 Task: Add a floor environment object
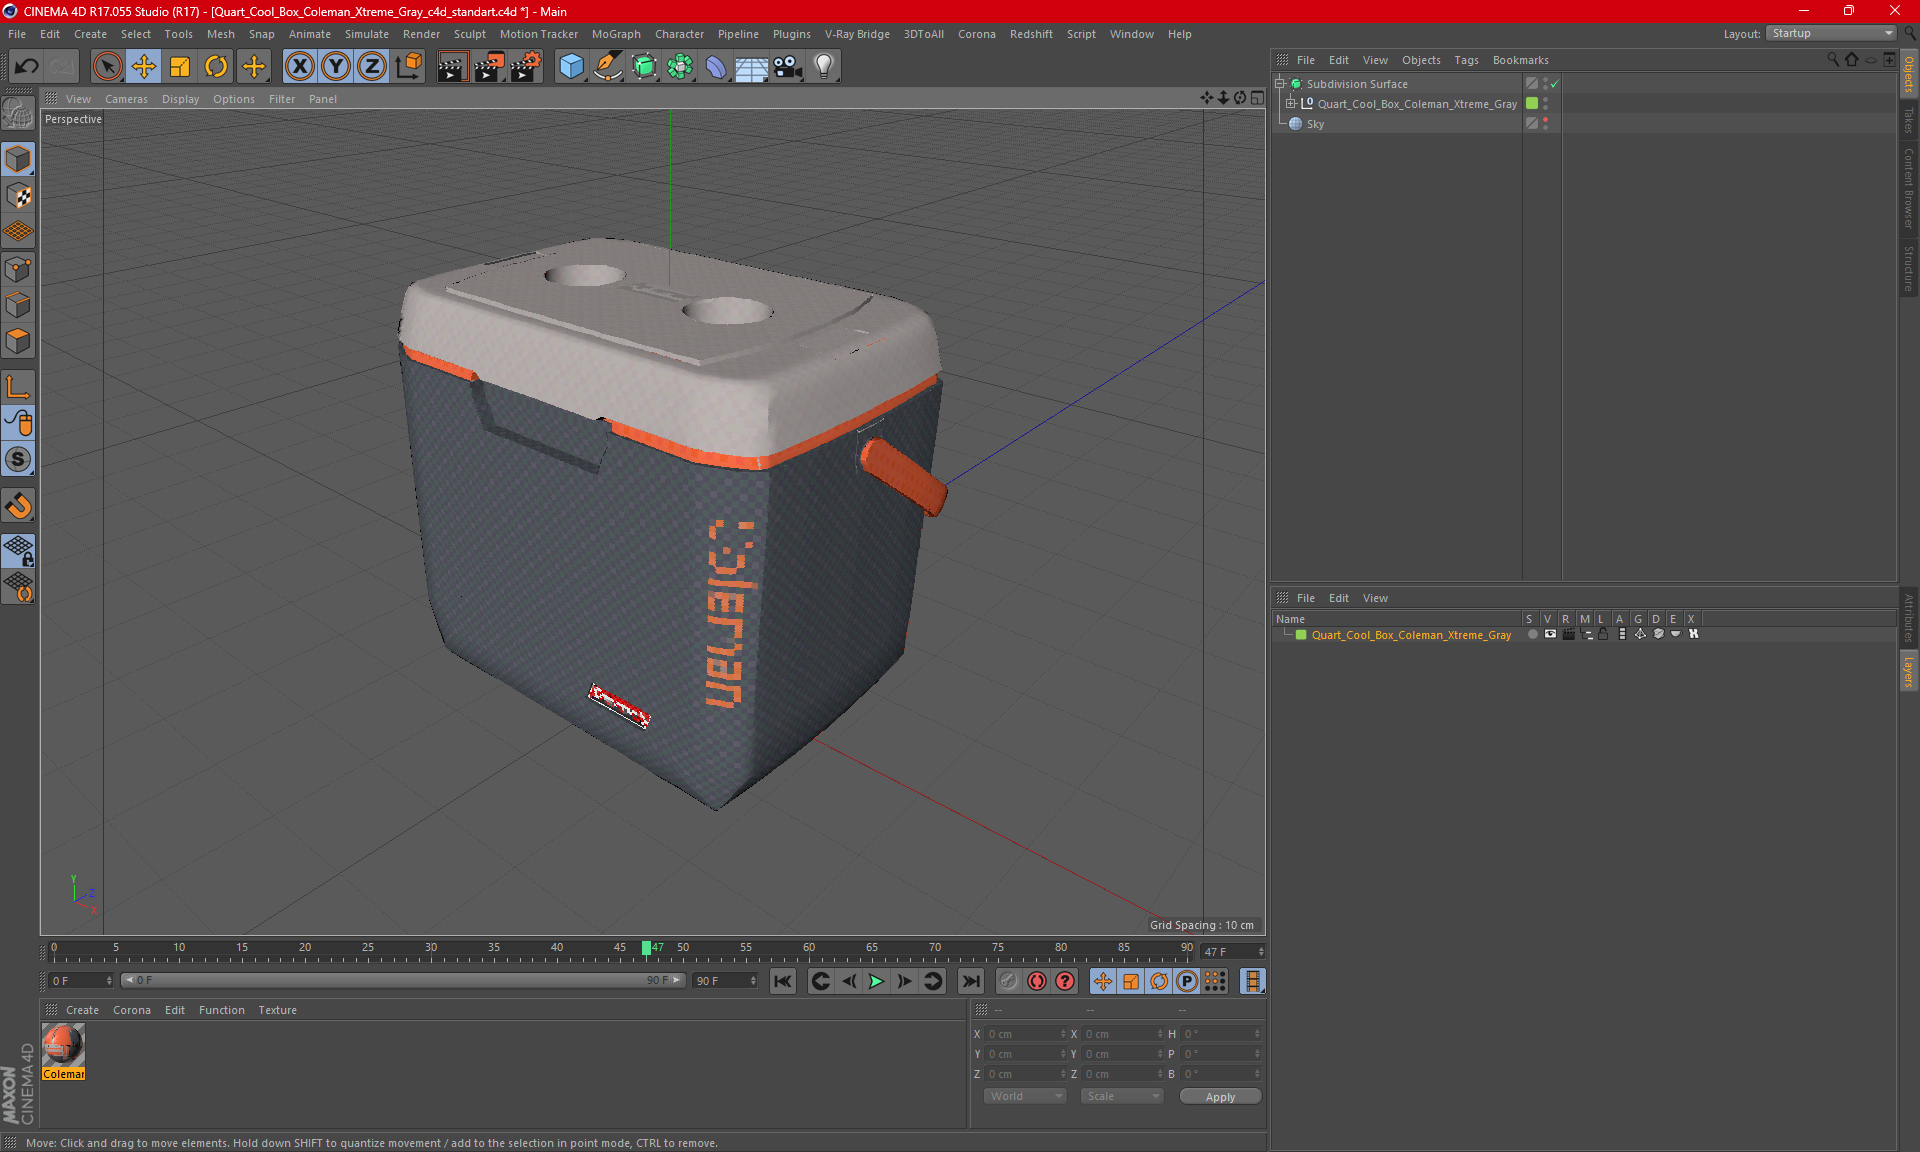(752, 67)
